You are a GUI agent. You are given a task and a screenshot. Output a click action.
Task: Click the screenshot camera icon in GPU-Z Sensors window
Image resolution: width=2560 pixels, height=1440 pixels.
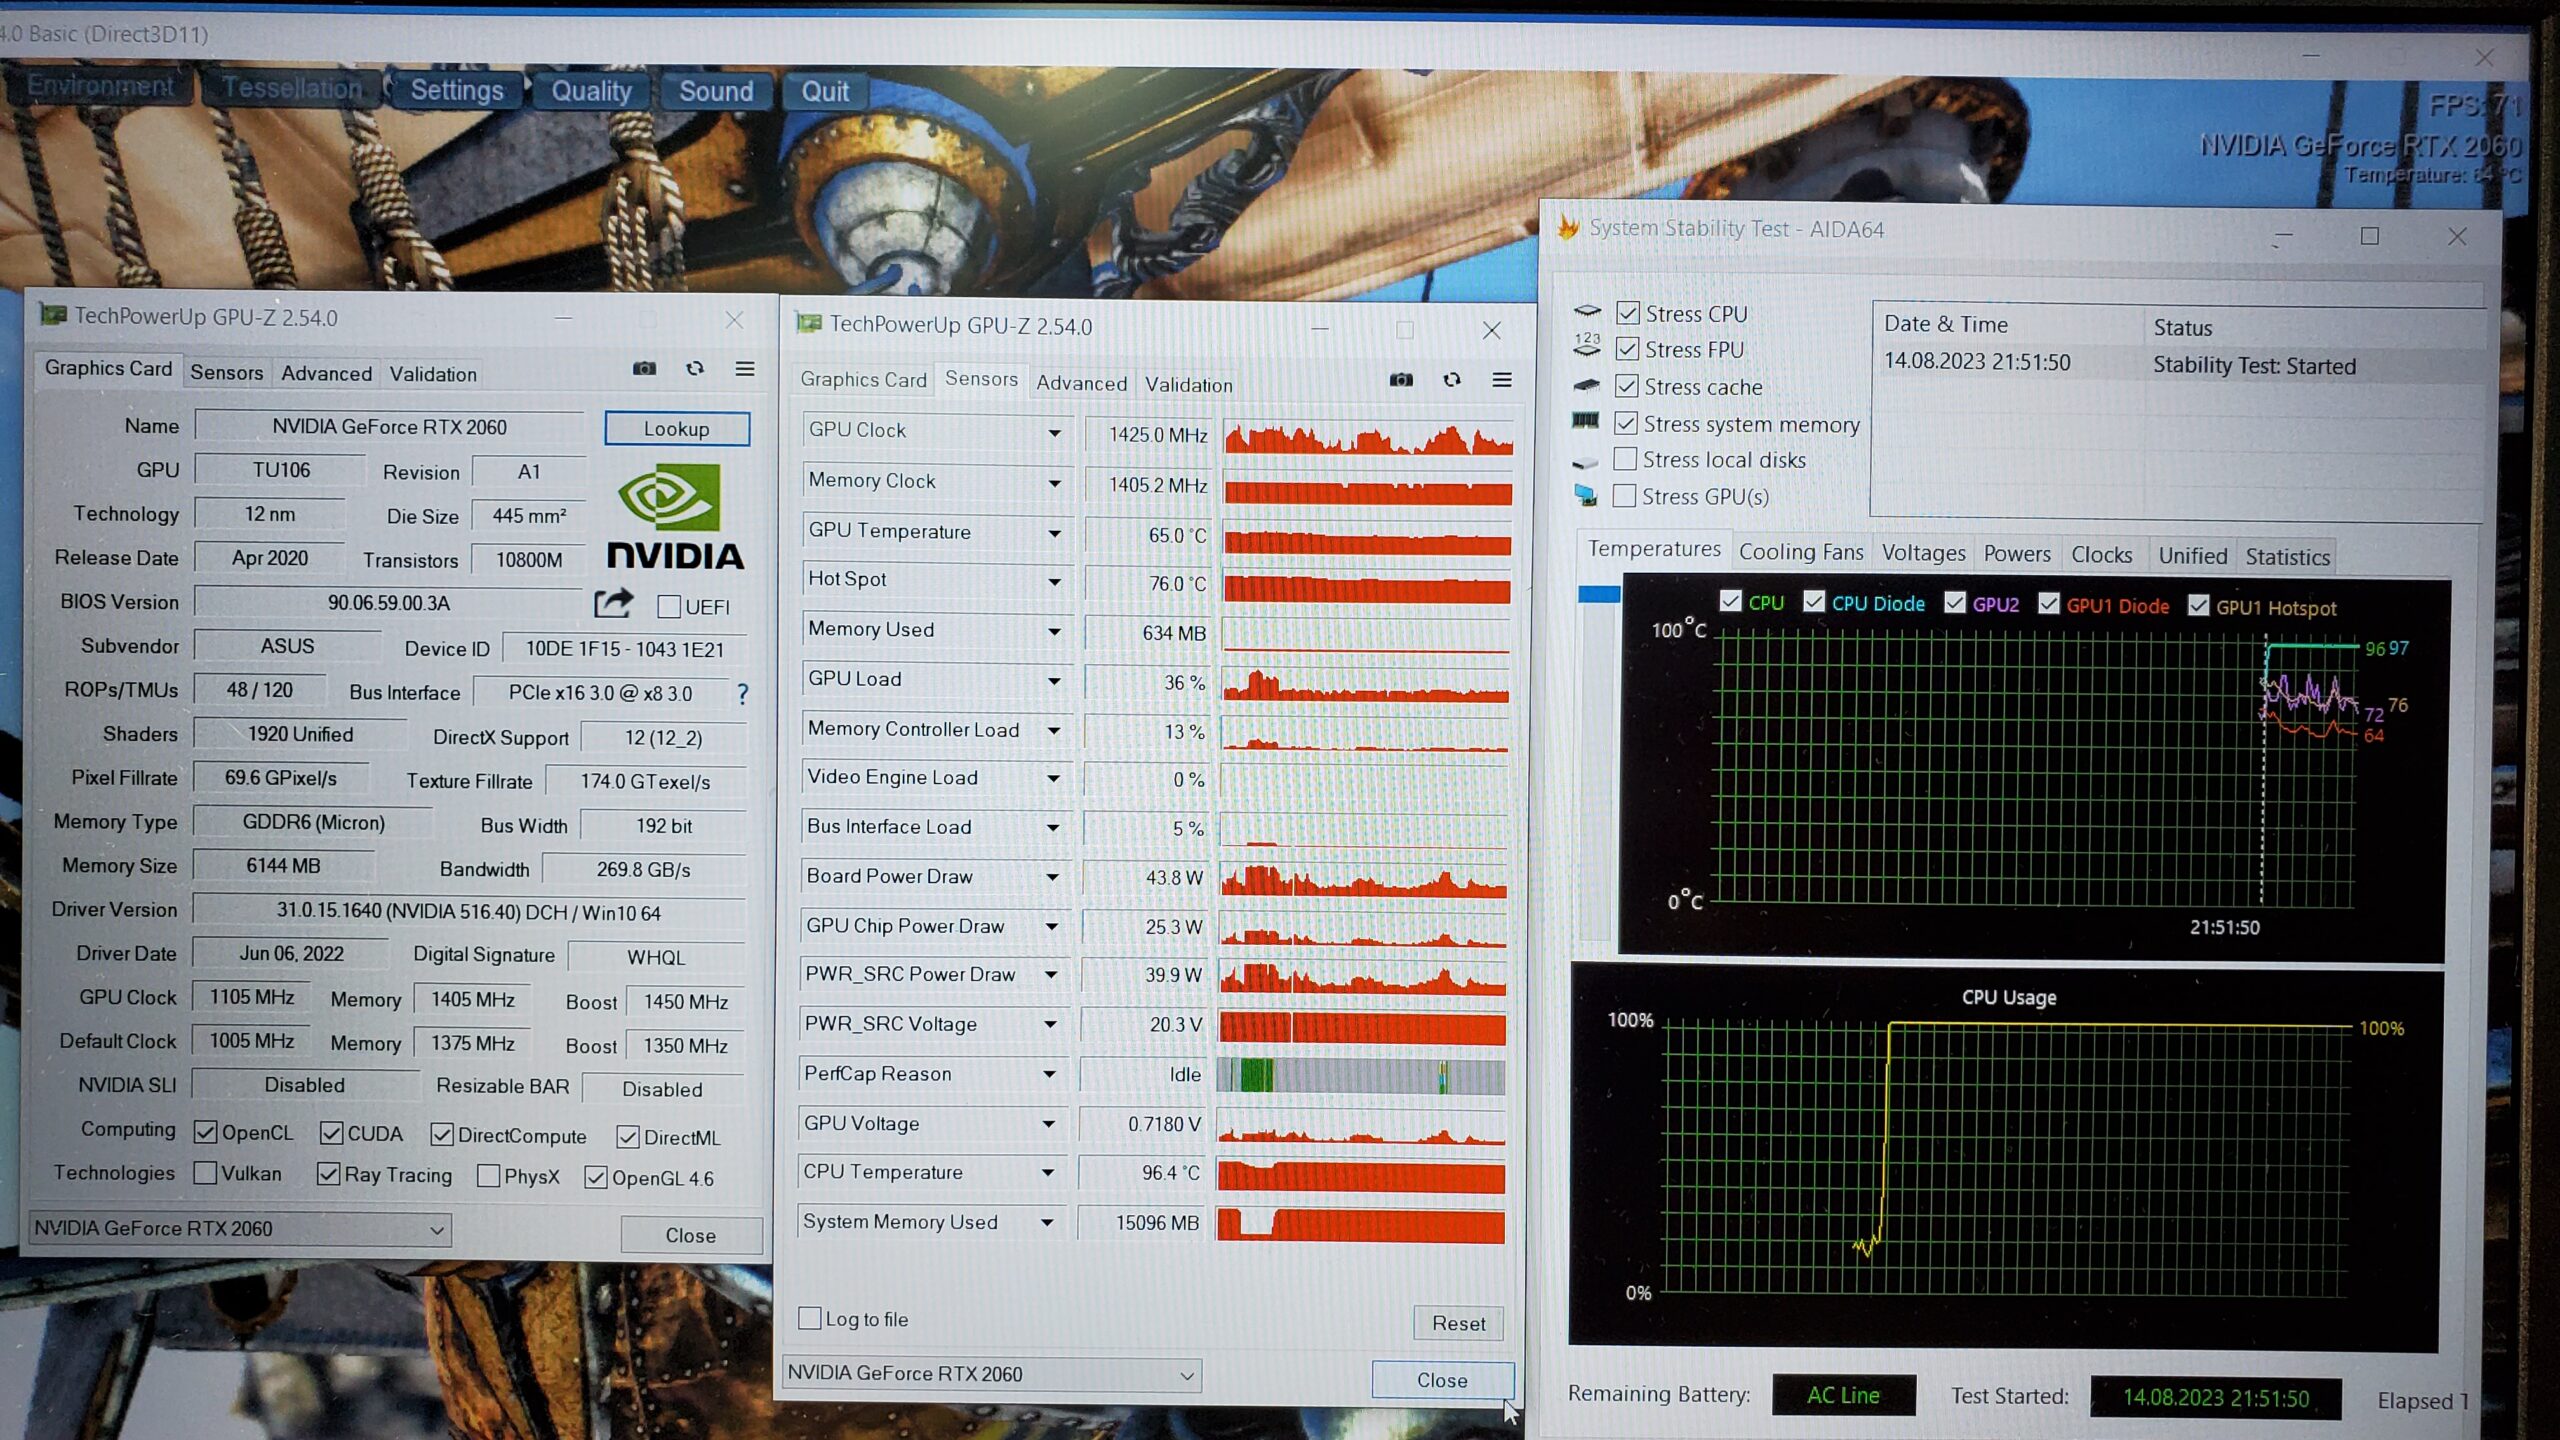(1401, 380)
